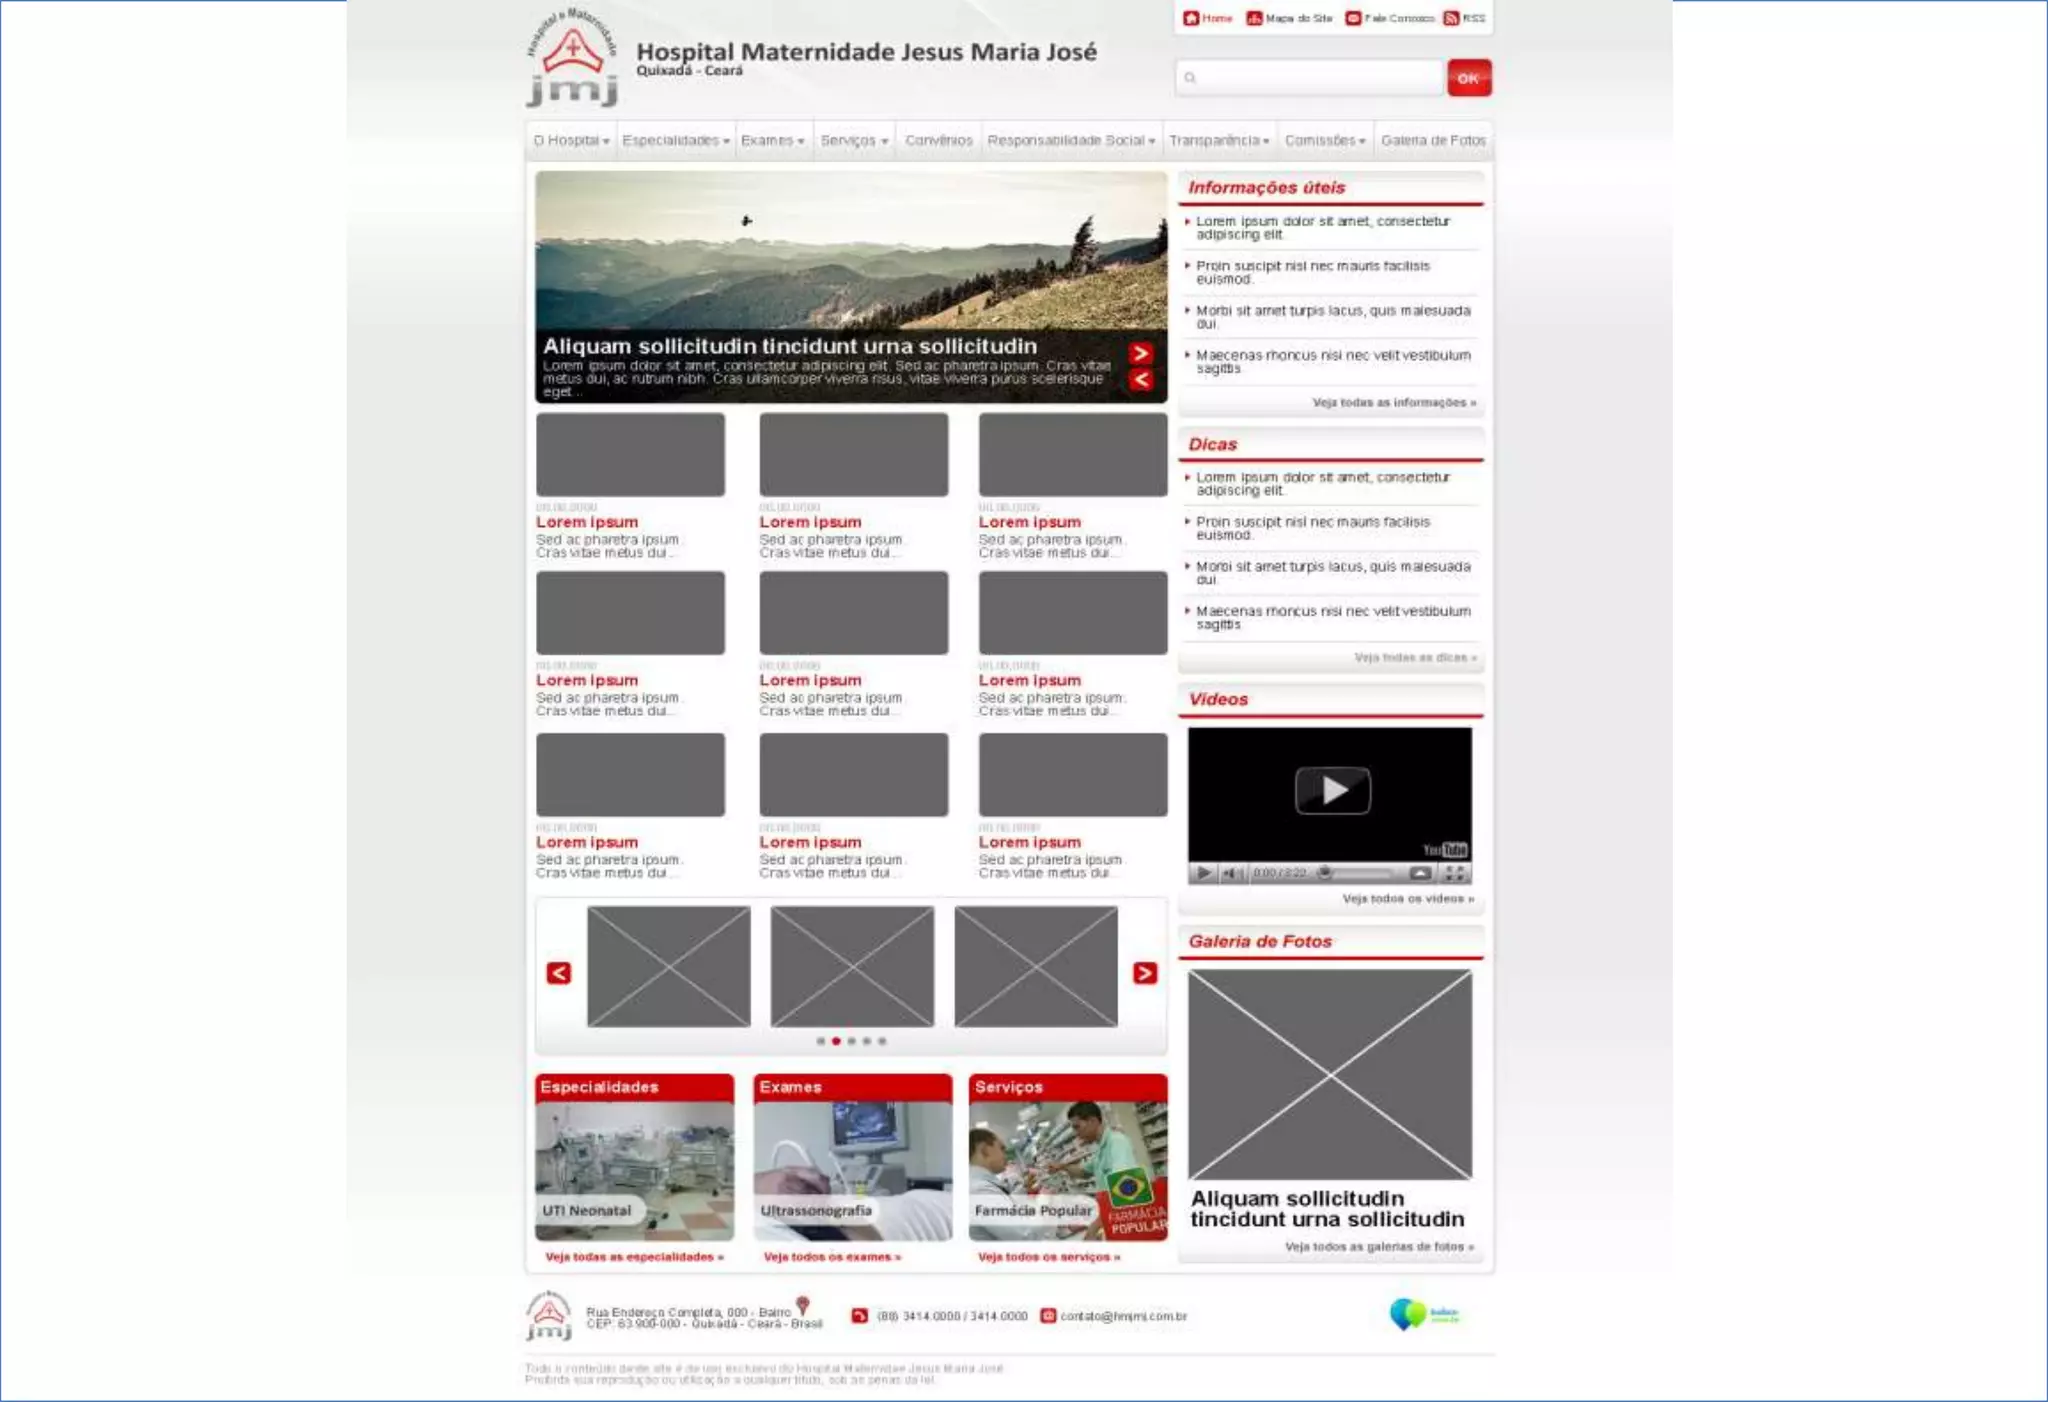The image size is (2048, 1402).
Task: Open the Transparência dropdown menu
Action: tap(1218, 141)
